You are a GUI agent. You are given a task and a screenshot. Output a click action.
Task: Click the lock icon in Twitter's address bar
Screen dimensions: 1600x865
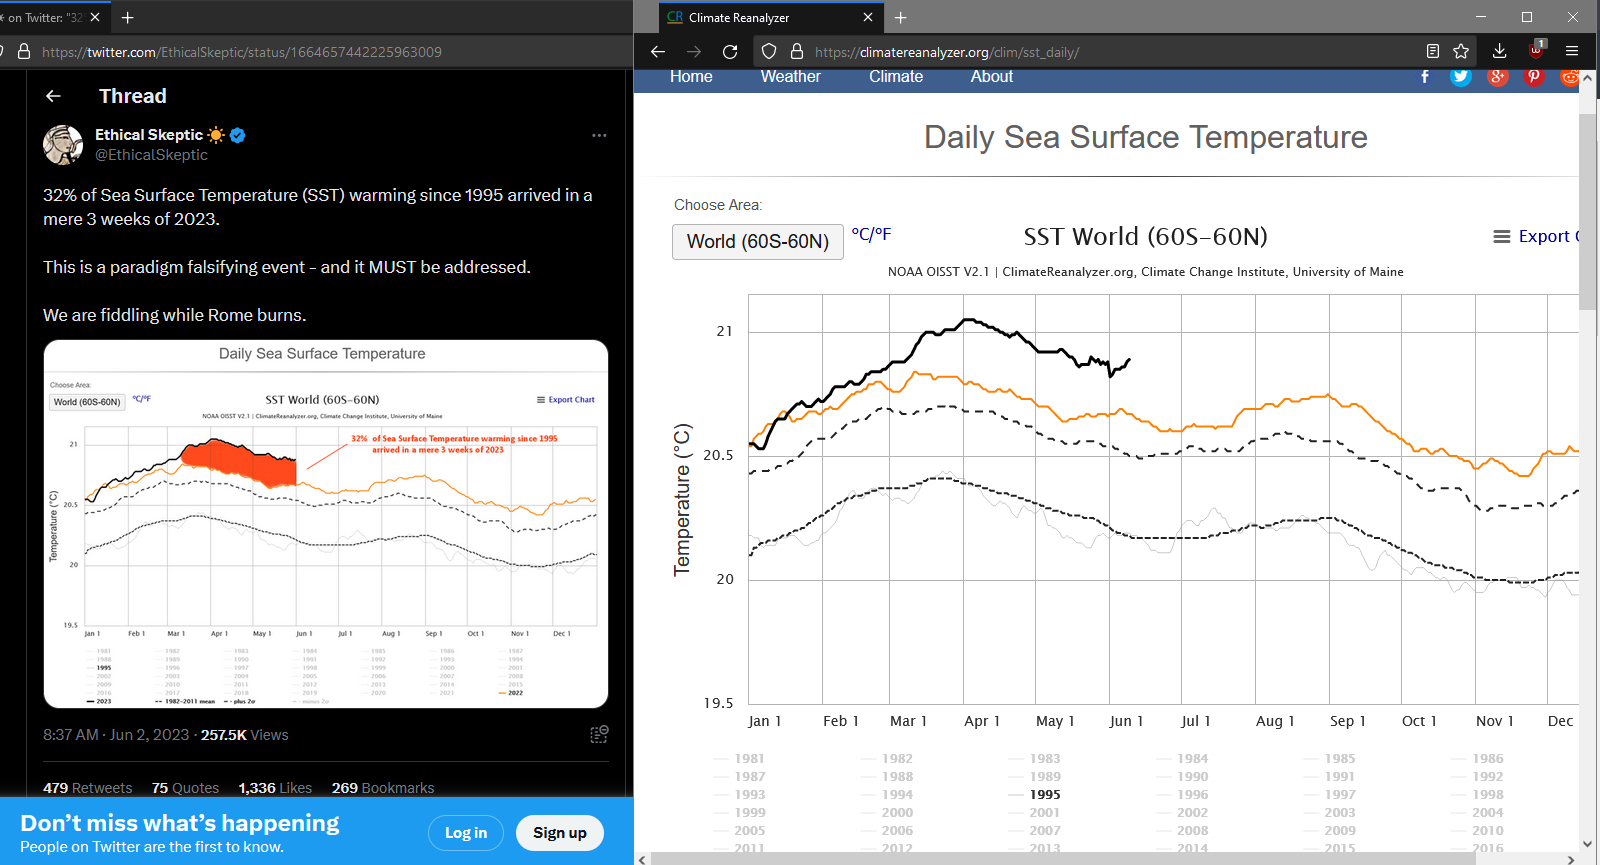click(x=24, y=52)
